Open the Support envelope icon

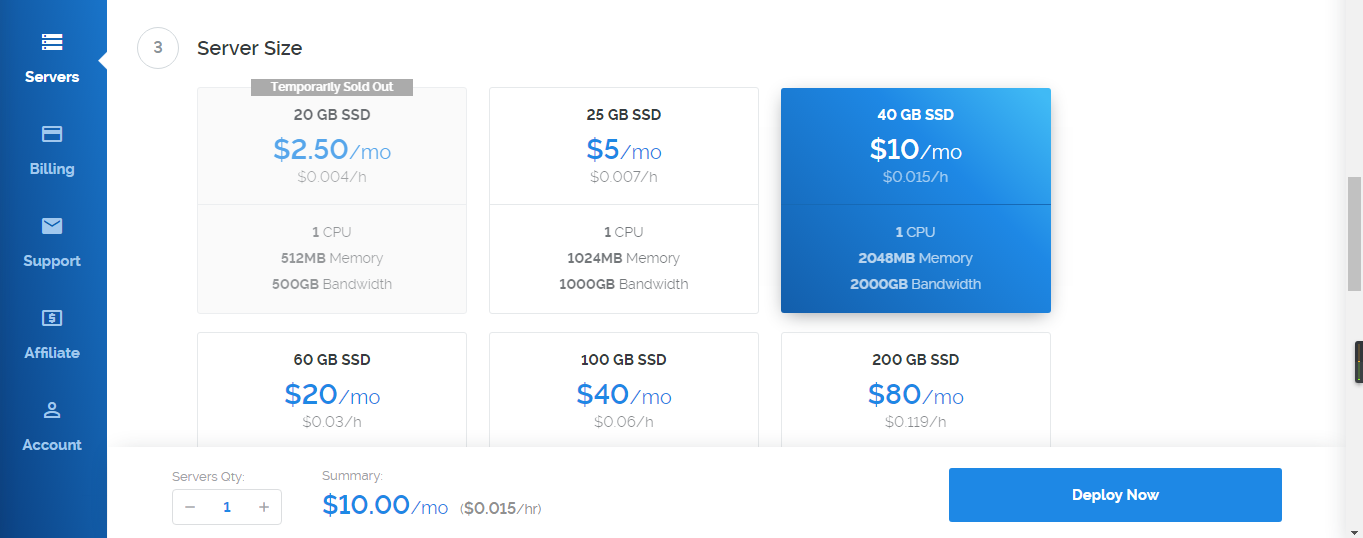coord(52,226)
